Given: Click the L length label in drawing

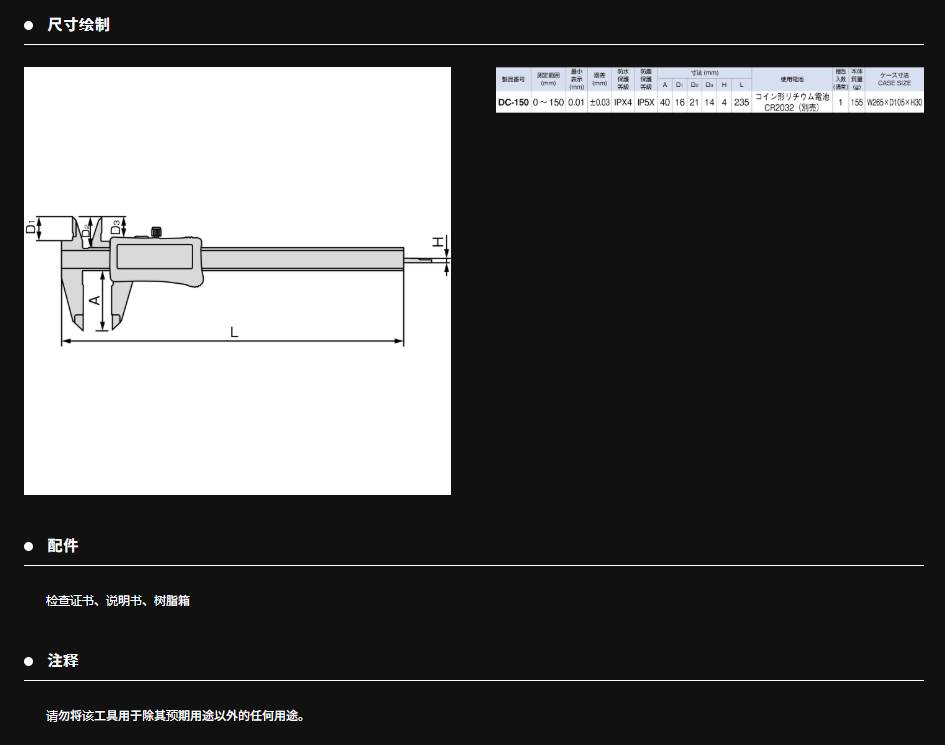Looking at the screenshot, I should (x=234, y=332).
